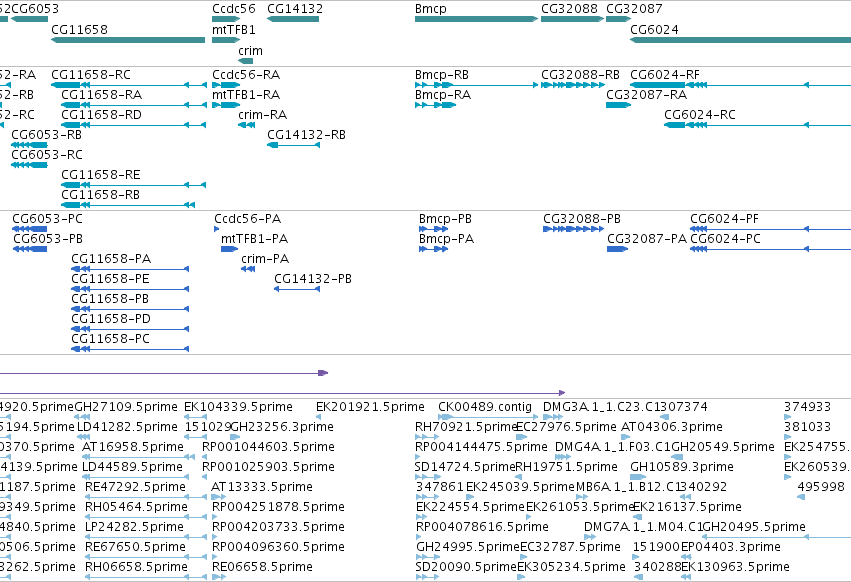Viewport: 851px width, 582px height.
Task: Click the CG6024 gene bar
Action: click(740, 40)
